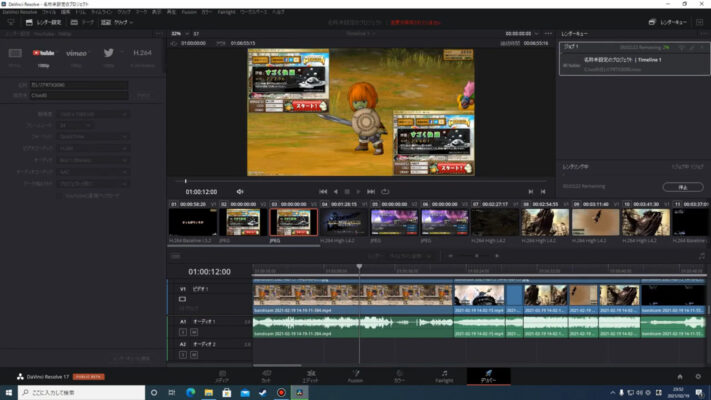Viewport: 711px width, 400px height.
Task: Open the format QuickTime dropdown
Action: click(93, 137)
